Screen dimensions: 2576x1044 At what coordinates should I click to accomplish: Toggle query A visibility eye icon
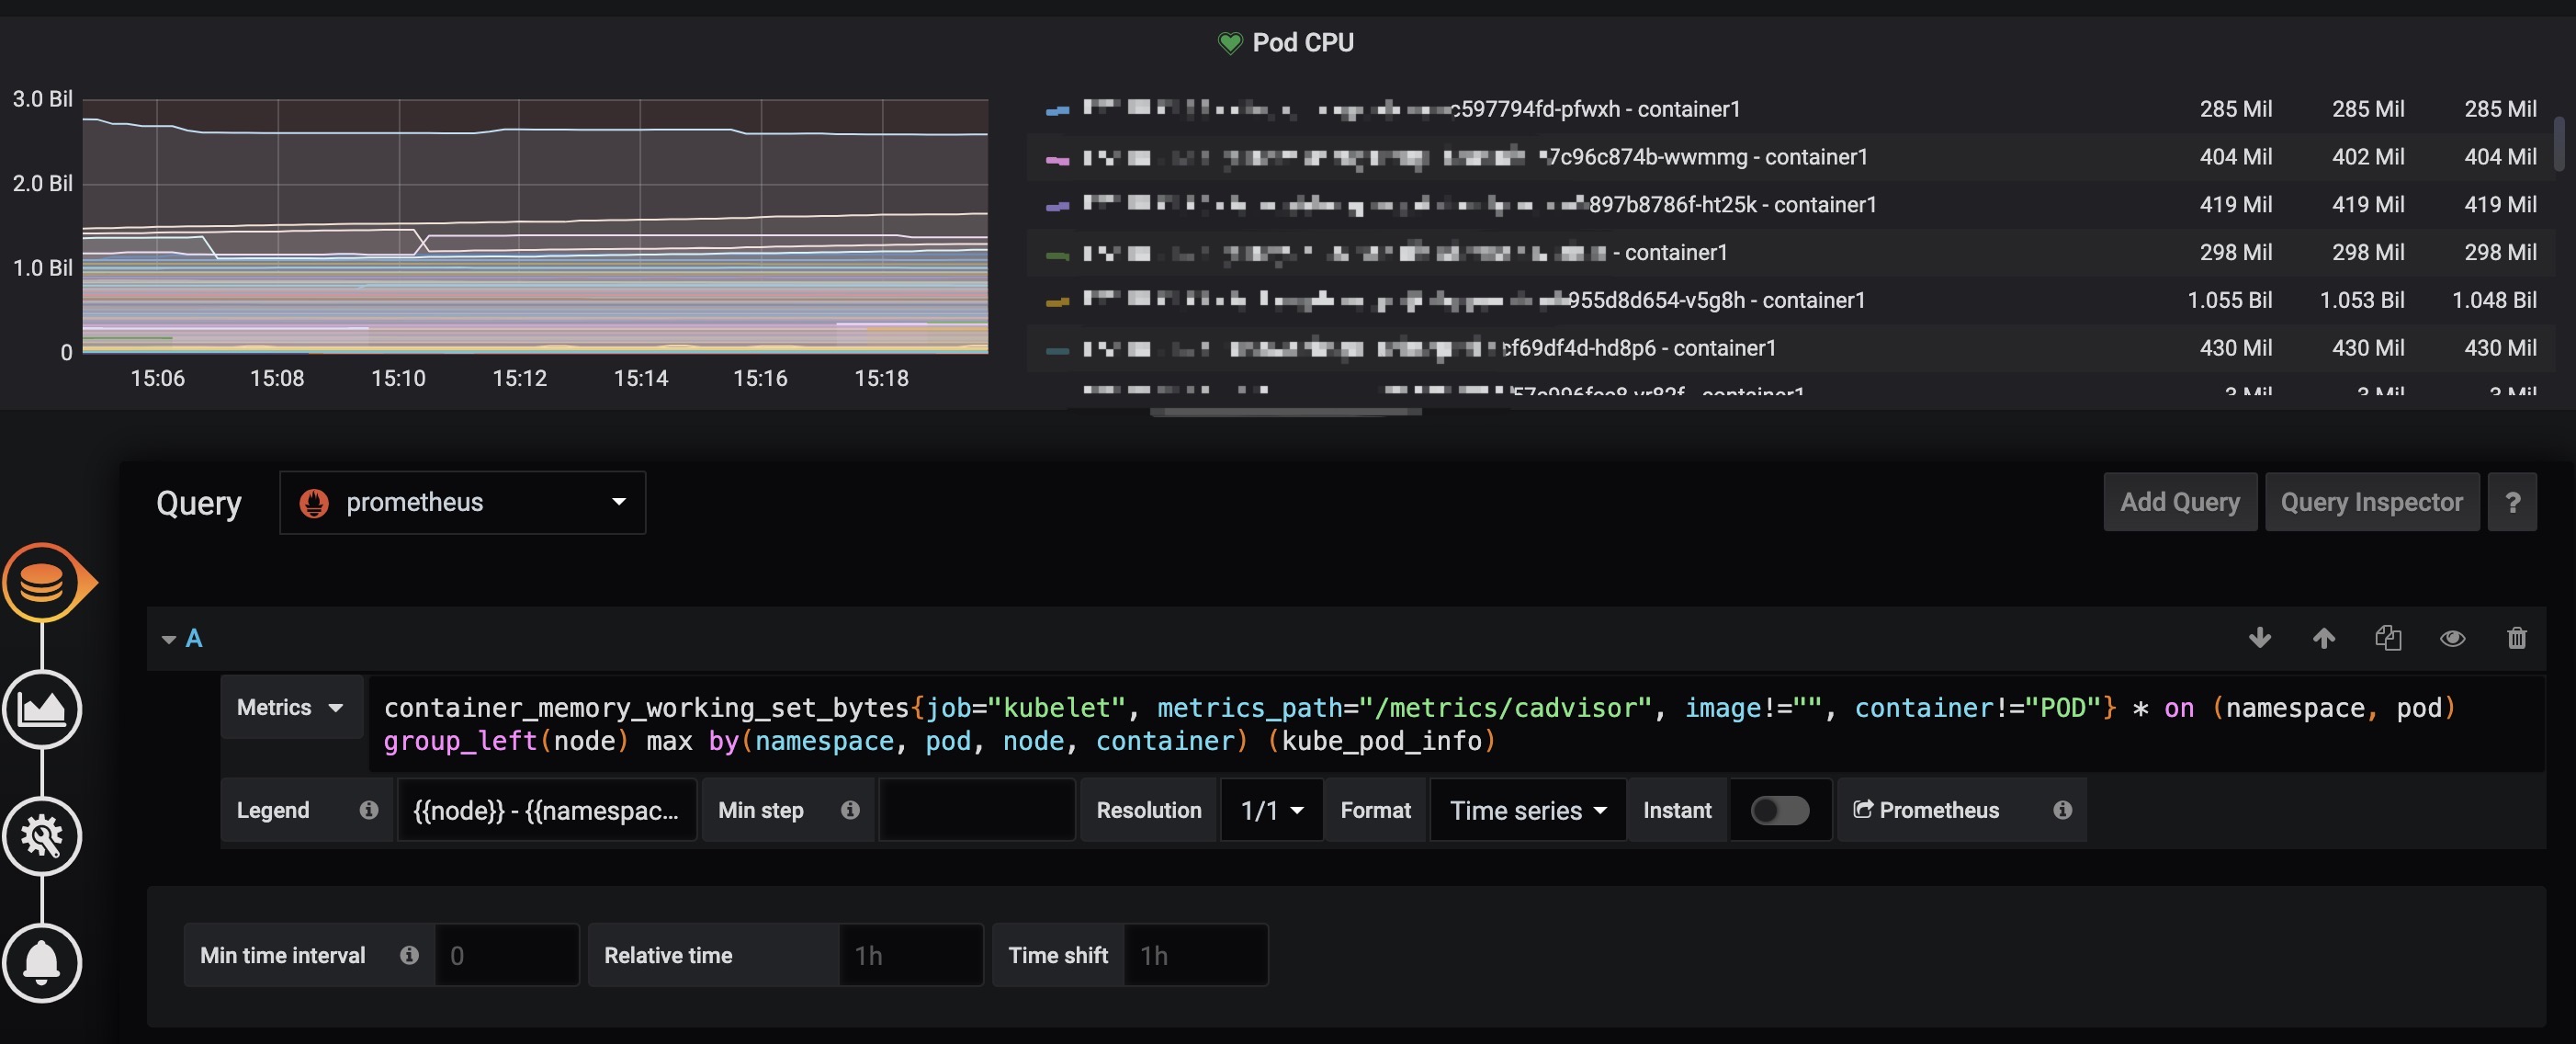2452,638
